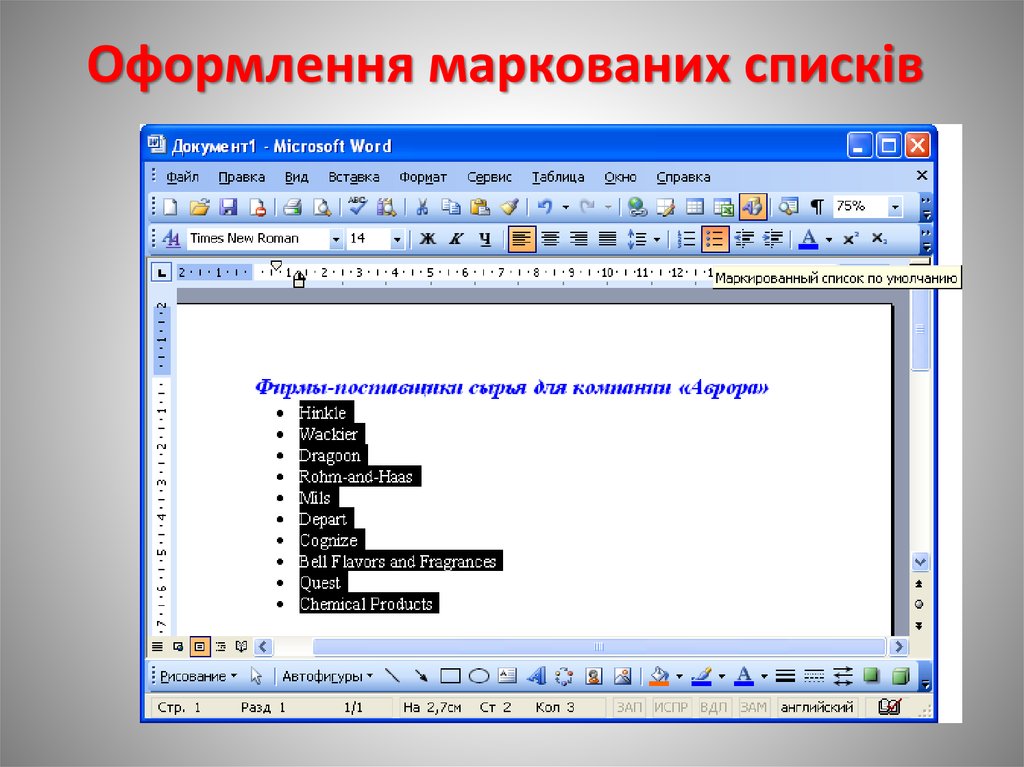Open the Файл menu
Viewport: 1024px width, 767px height.
[x=182, y=176]
